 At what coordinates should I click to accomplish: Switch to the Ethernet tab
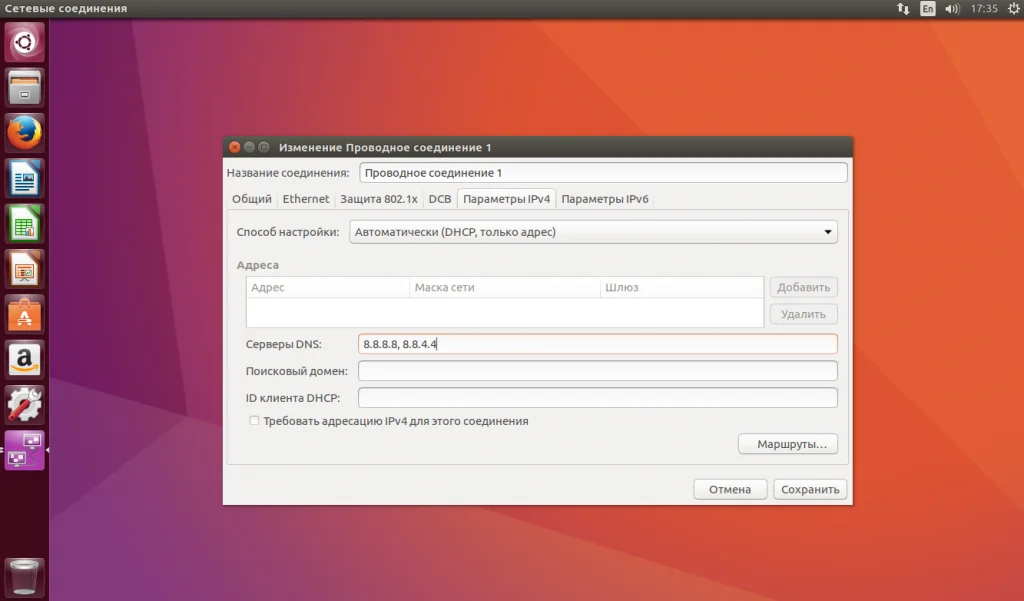tap(305, 199)
